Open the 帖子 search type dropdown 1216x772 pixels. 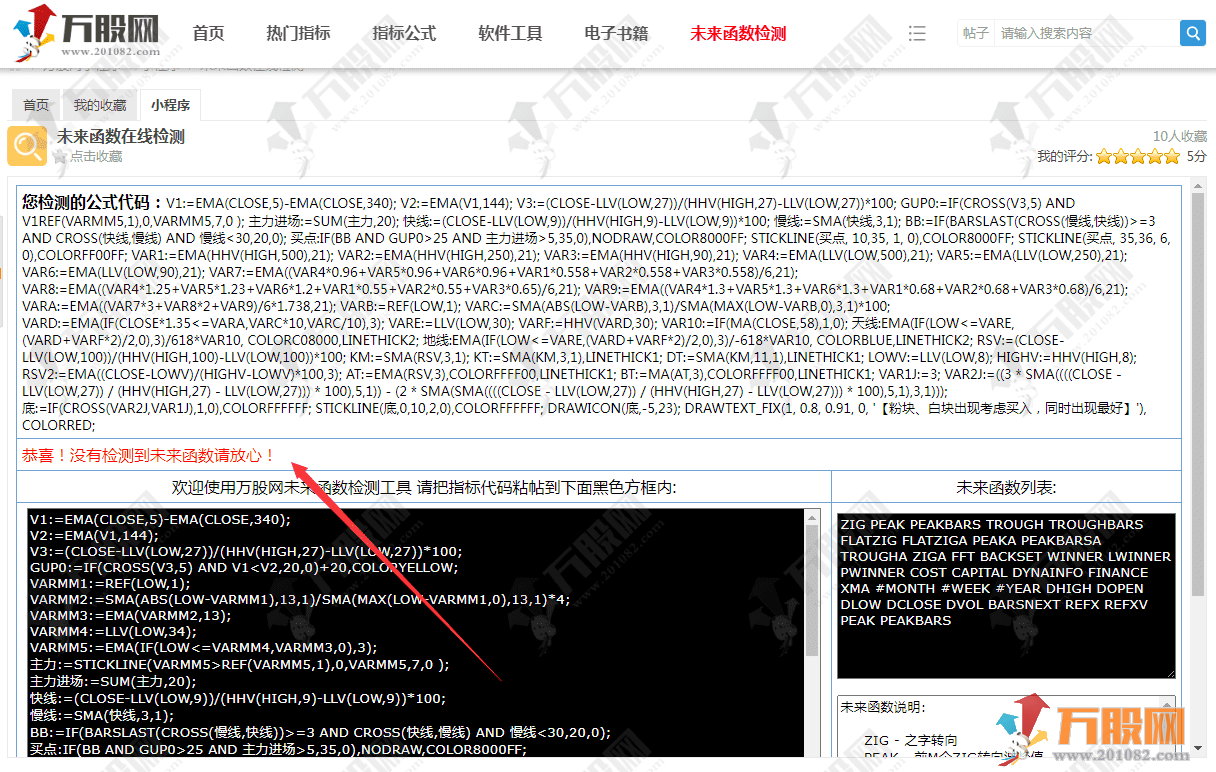(976, 33)
